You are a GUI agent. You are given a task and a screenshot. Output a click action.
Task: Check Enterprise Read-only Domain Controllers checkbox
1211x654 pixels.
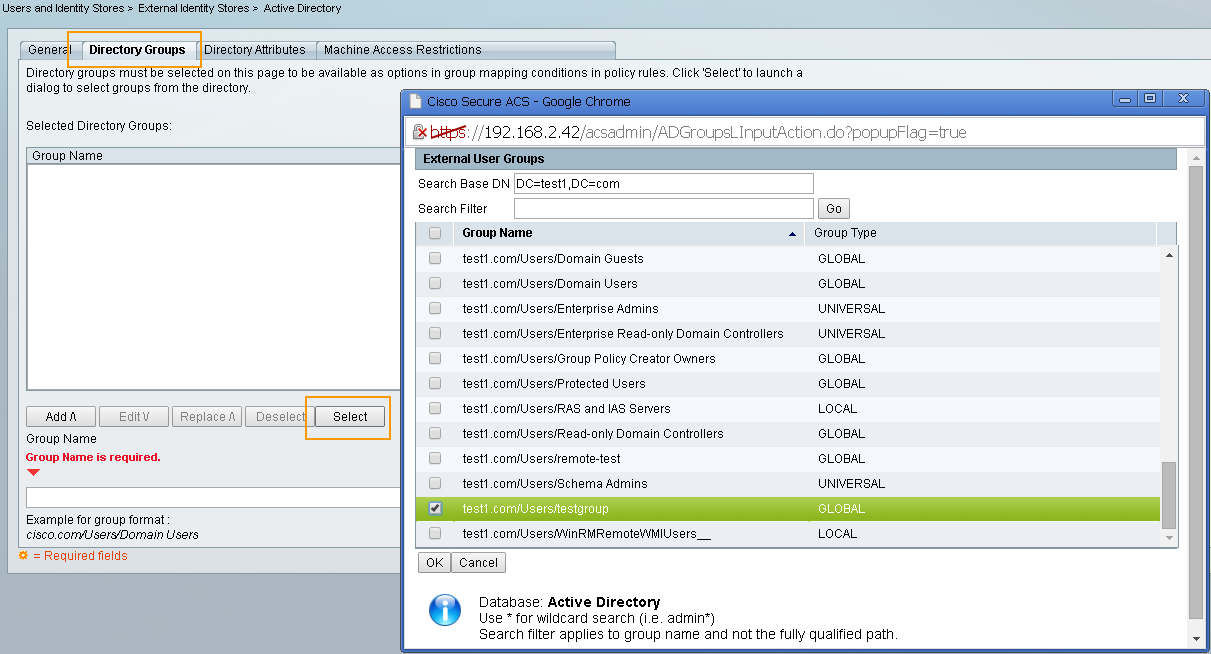coord(435,333)
